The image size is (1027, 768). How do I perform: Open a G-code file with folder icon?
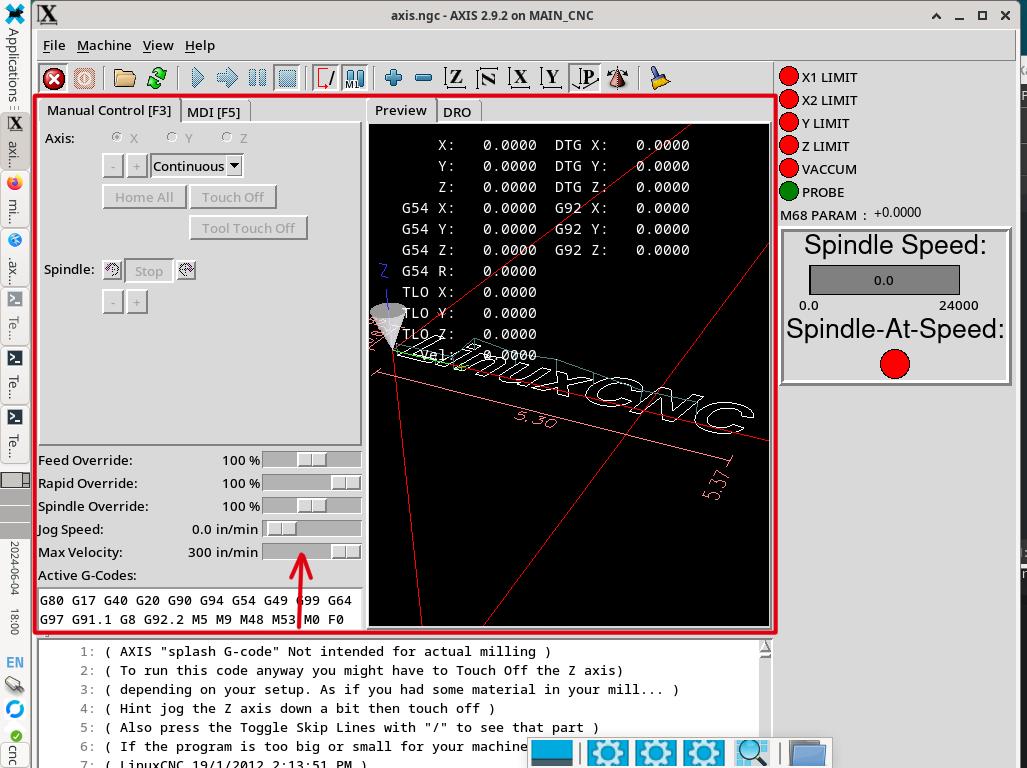click(124, 79)
